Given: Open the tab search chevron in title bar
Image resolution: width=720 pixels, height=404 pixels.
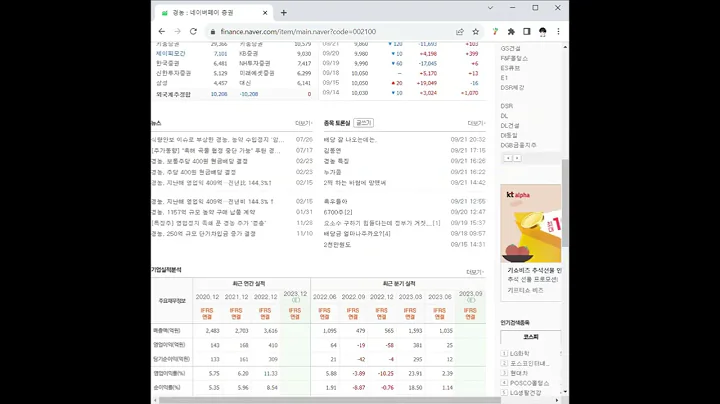Looking at the screenshot, I should 490,8.
